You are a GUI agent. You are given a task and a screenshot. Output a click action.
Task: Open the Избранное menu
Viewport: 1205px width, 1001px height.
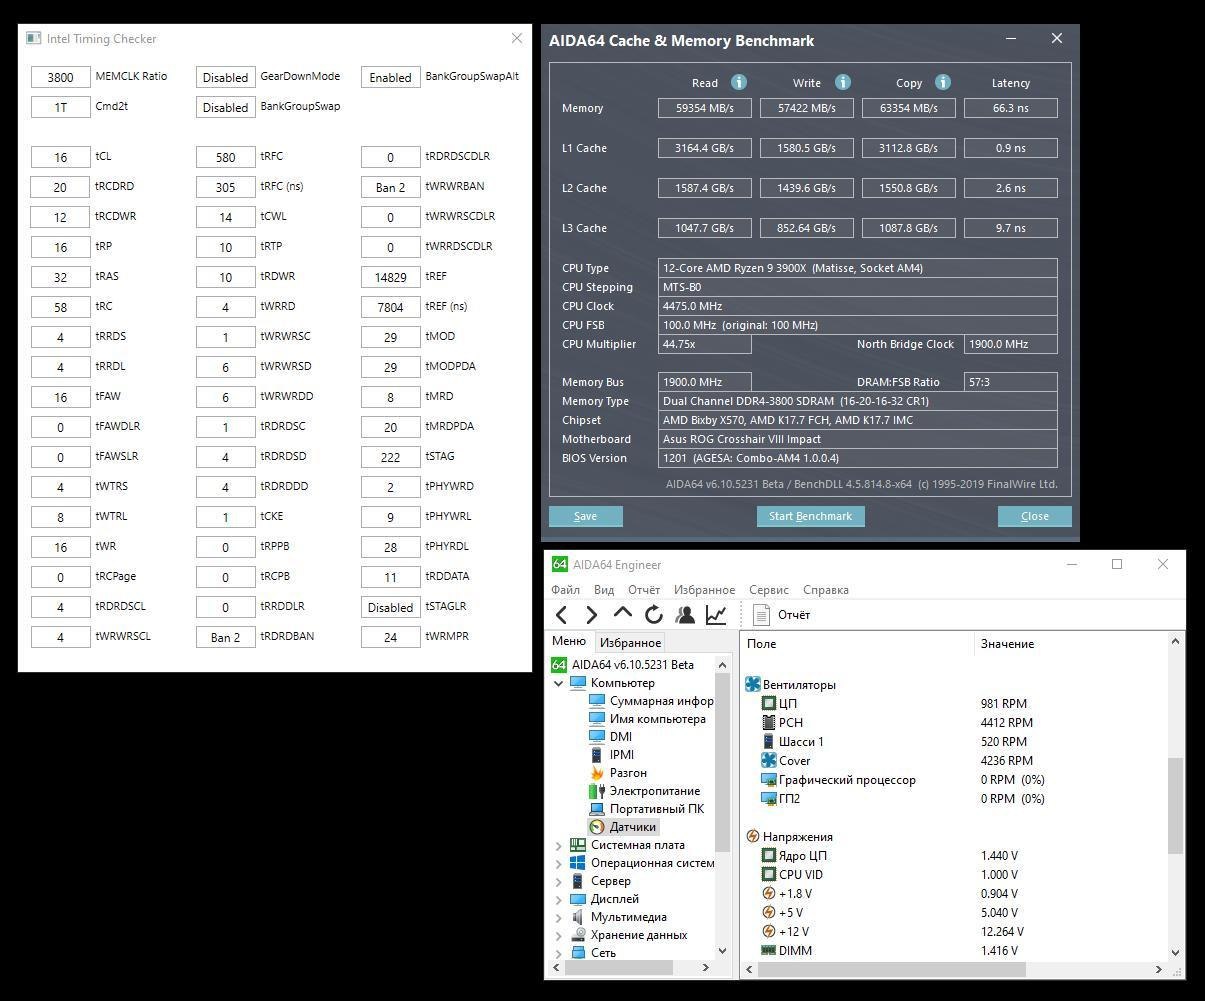704,590
